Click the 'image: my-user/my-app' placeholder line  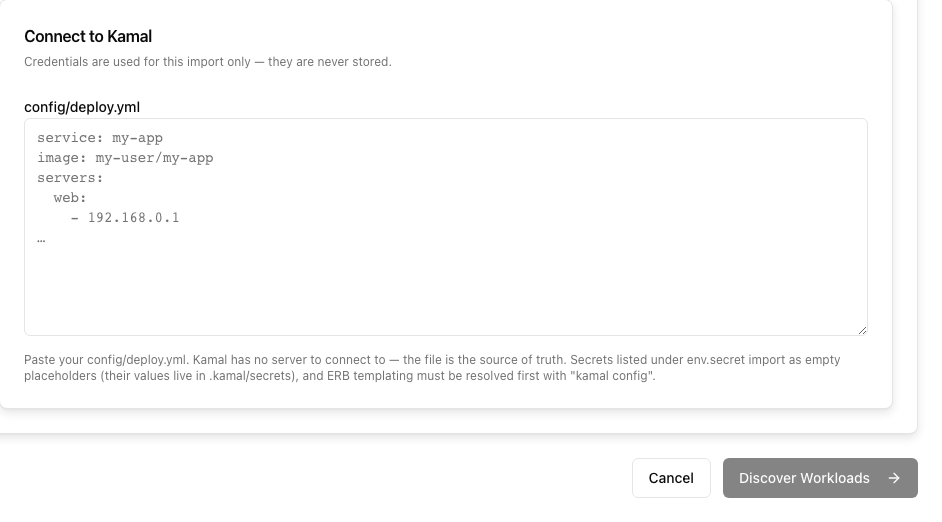tap(125, 158)
